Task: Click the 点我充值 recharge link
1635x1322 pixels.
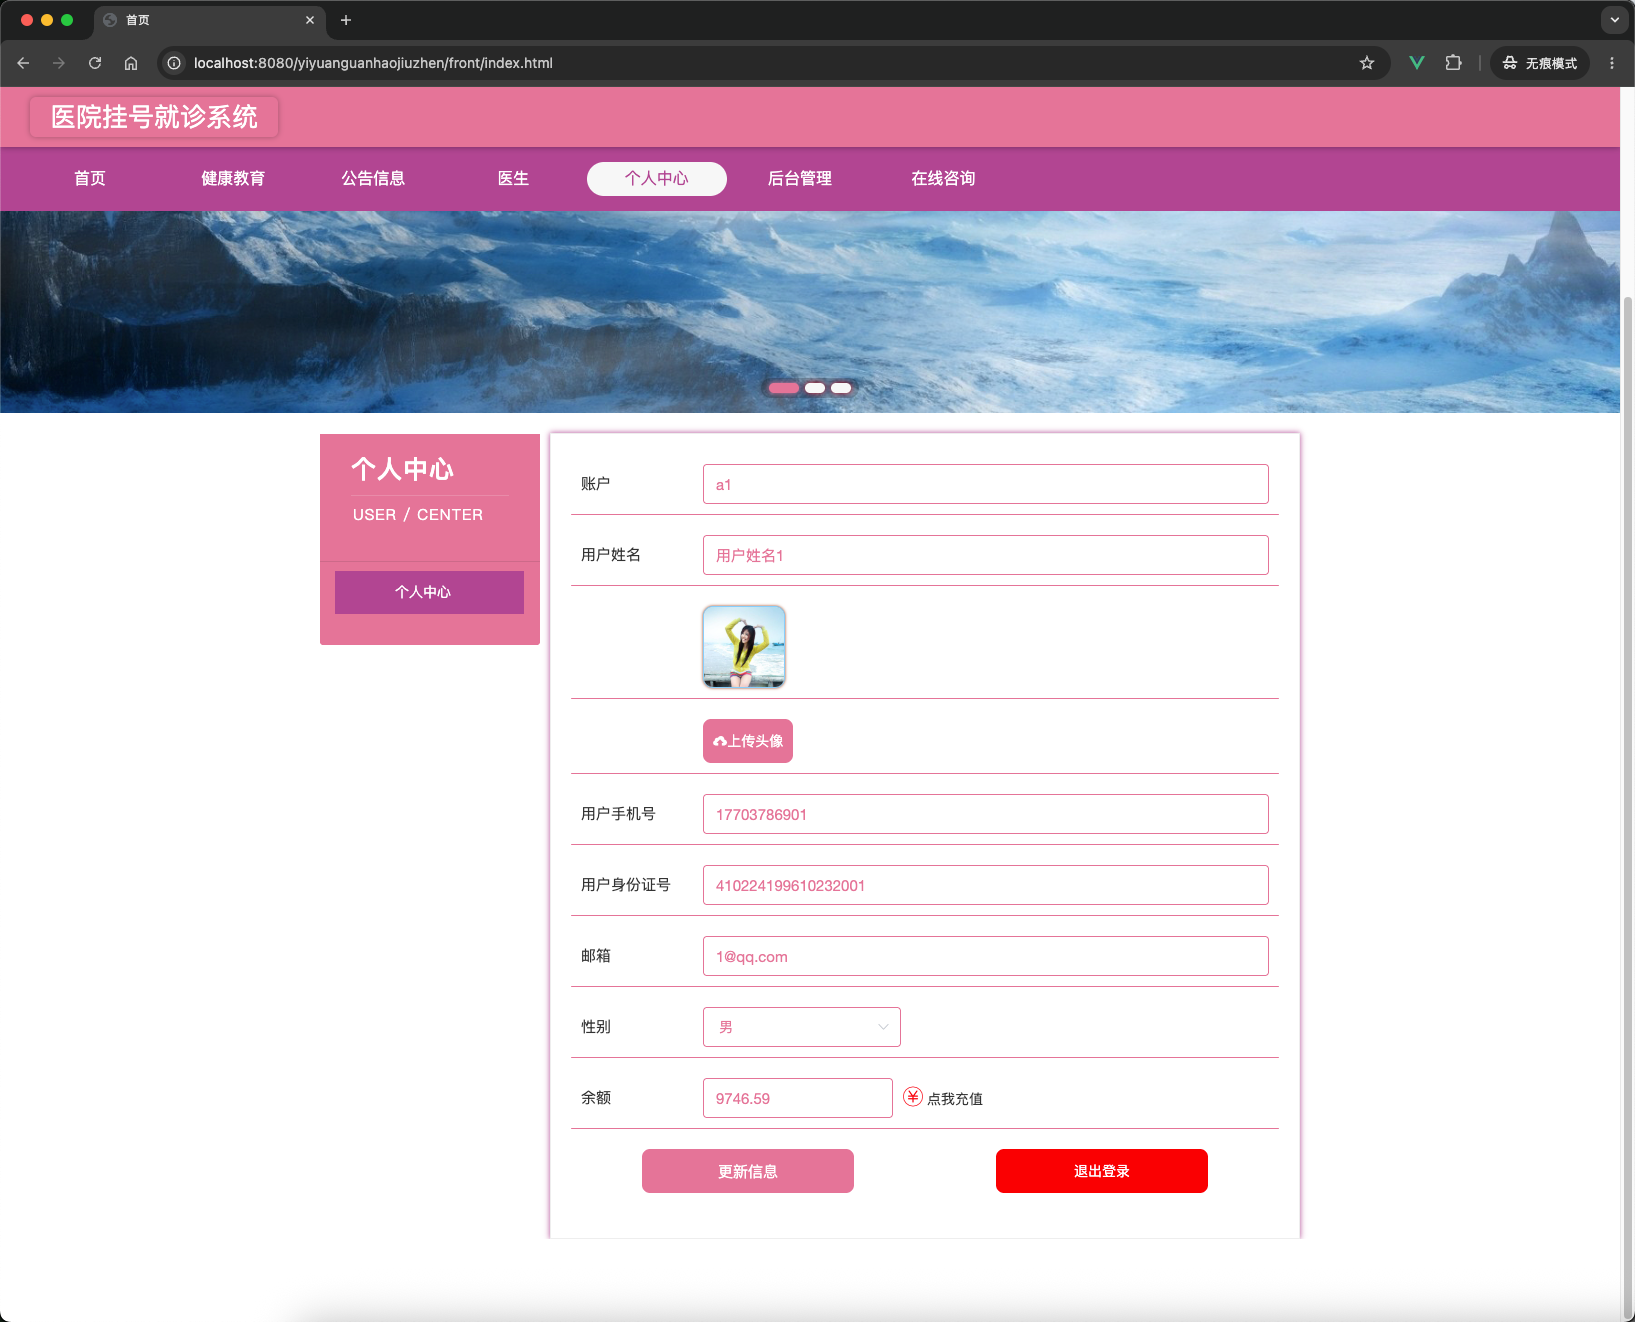Action: [x=955, y=1099]
